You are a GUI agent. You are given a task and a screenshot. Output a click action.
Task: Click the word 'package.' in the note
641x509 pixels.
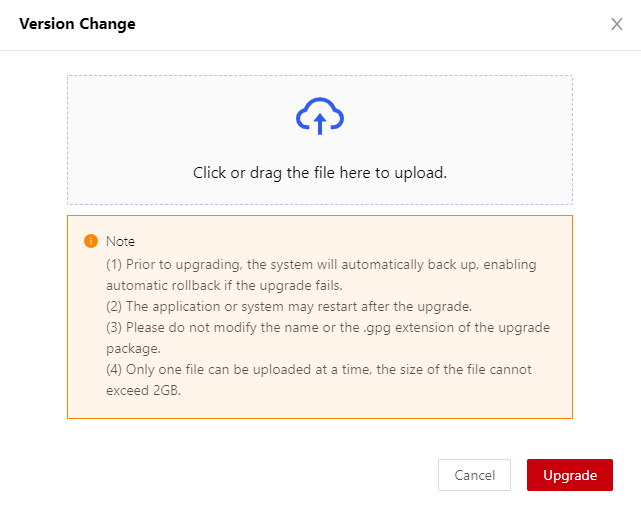(x=133, y=349)
